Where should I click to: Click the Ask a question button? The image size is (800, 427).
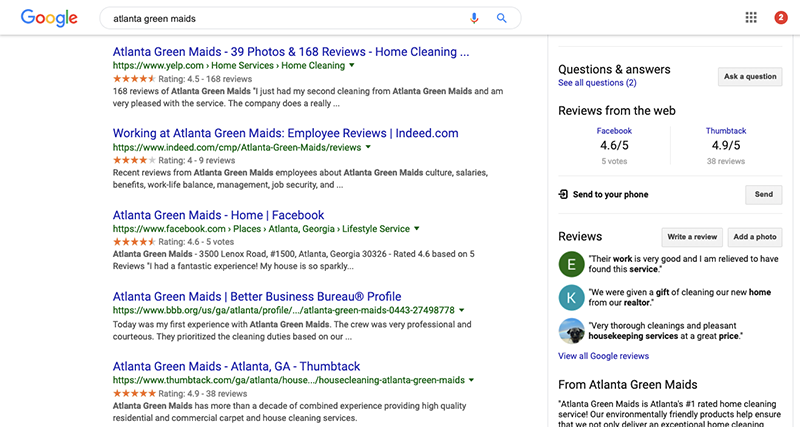point(750,77)
